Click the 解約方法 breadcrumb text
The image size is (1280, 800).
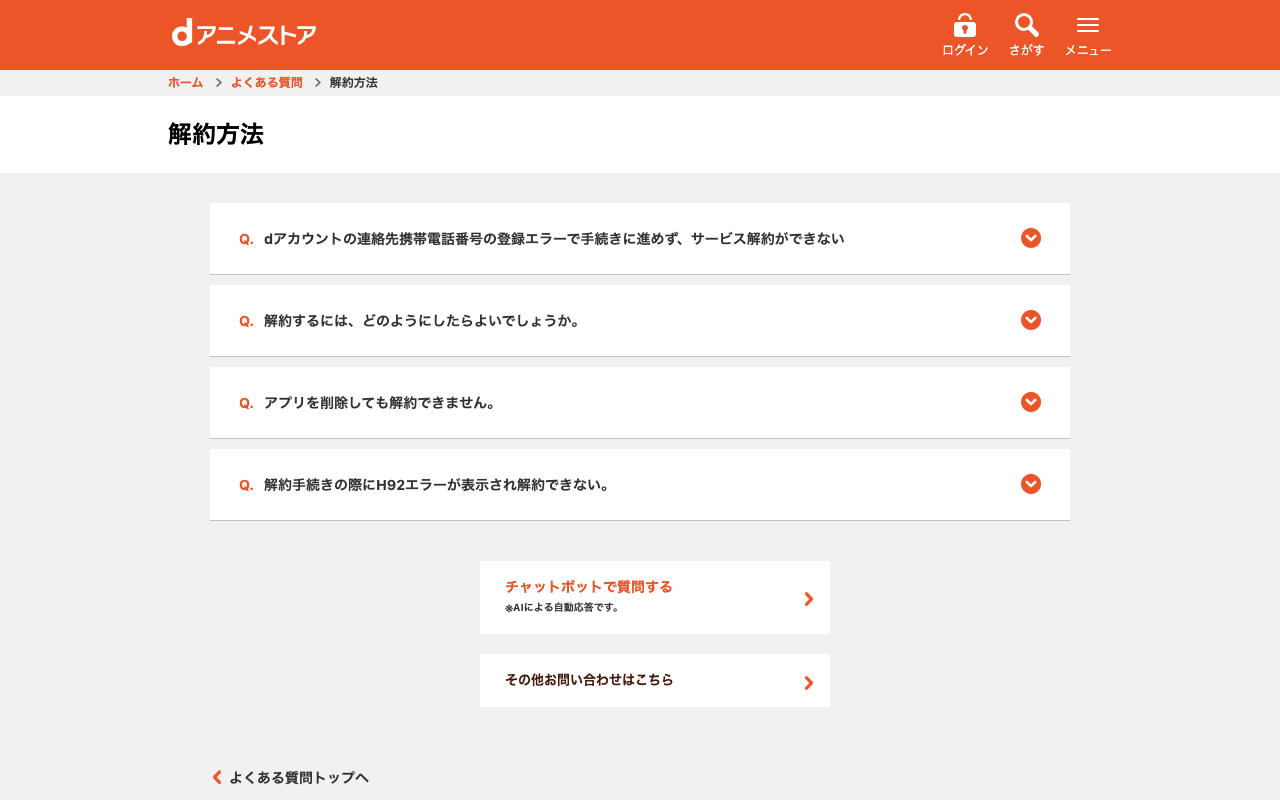(x=354, y=83)
